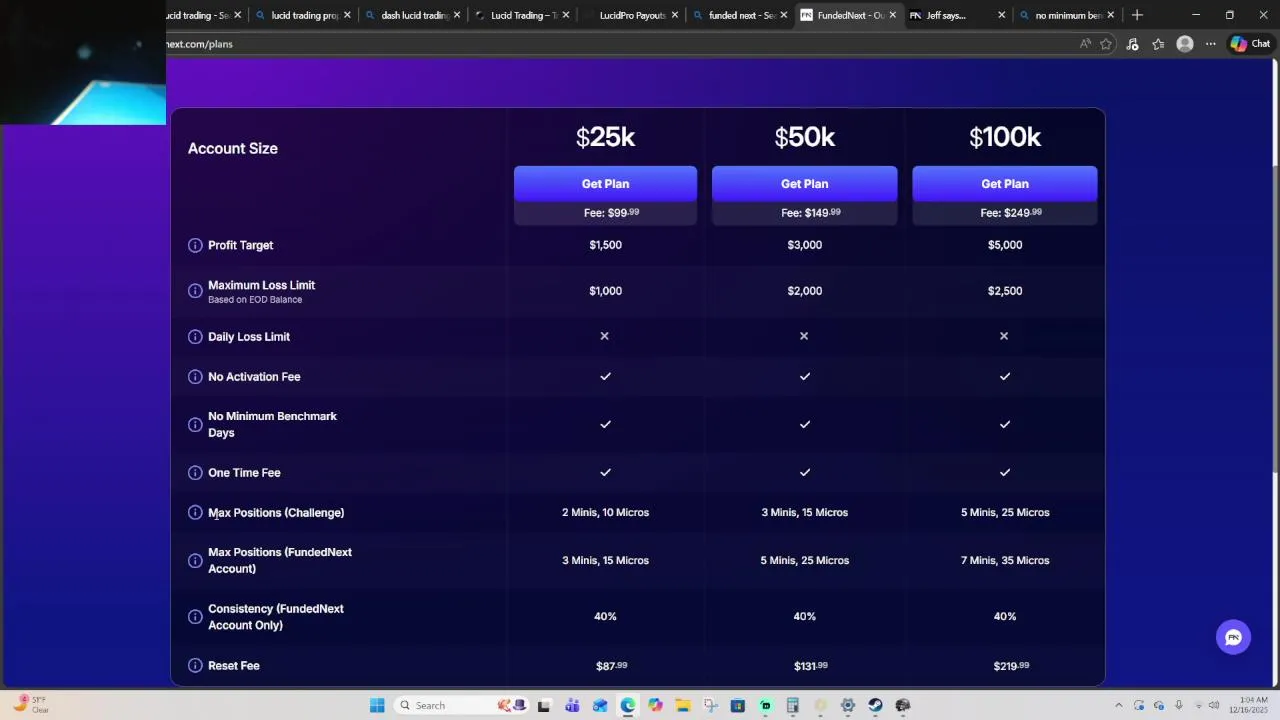Show info for Consistency (FundedNext Account Only)
1280x720 pixels.
(x=195, y=617)
